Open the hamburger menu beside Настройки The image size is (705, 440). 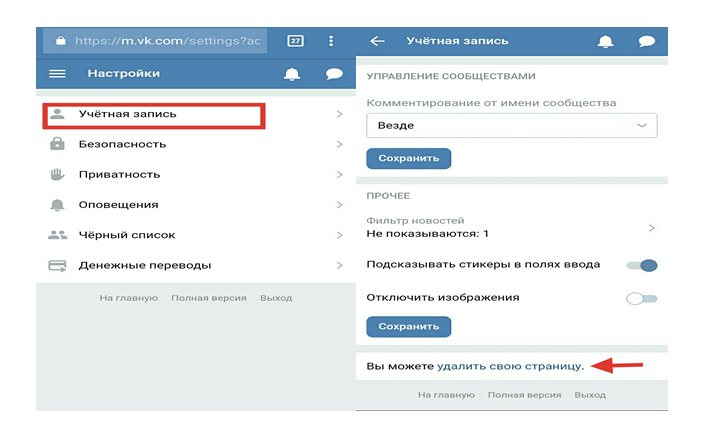click(57, 74)
